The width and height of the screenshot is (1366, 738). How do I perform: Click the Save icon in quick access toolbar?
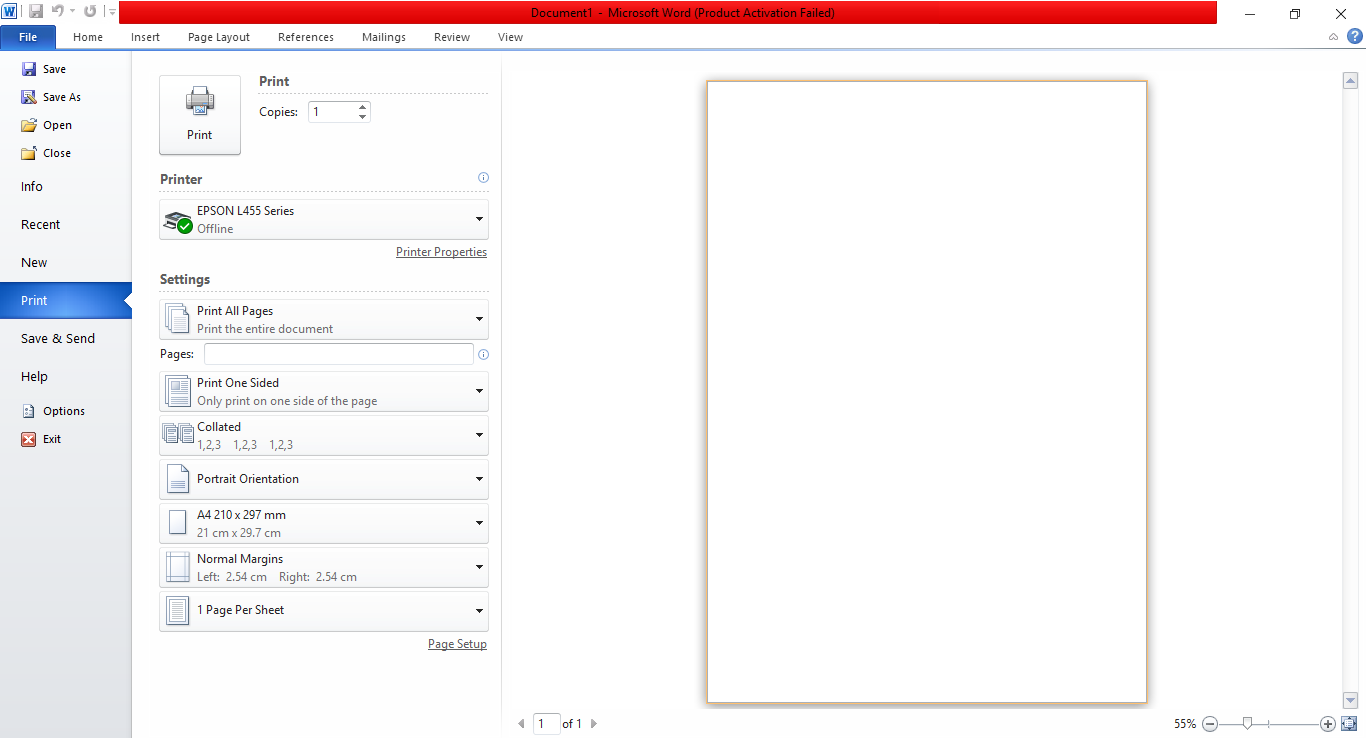pos(36,12)
